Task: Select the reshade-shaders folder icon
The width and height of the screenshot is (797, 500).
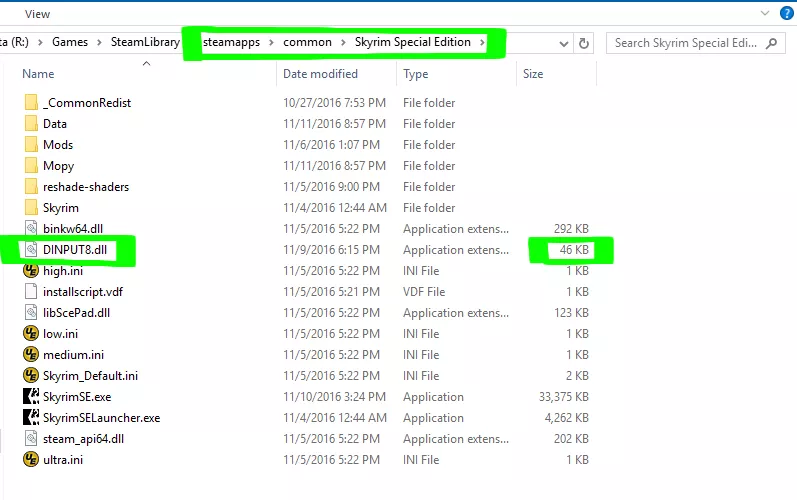Action: click(x=31, y=186)
